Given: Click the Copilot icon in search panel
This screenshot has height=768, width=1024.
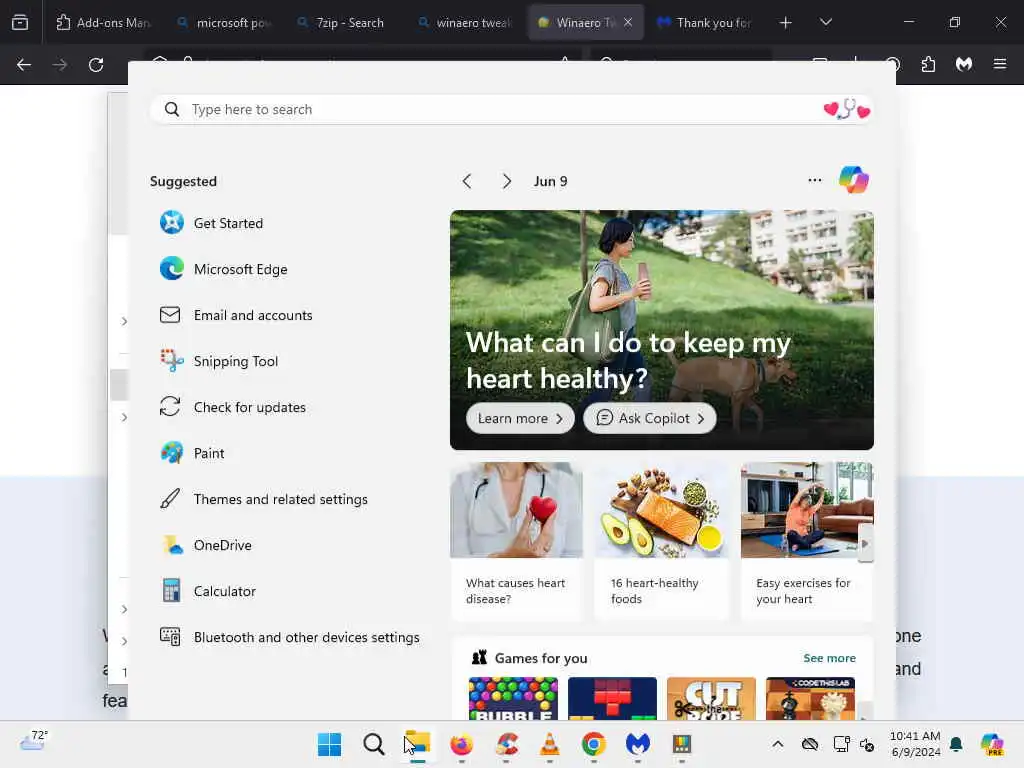Looking at the screenshot, I should [x=854, y=180].
